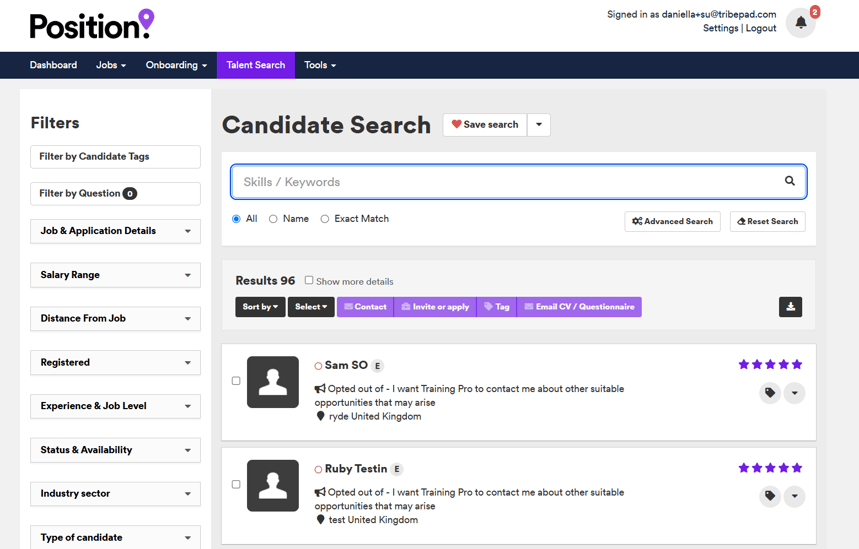This screenshot has height=549, width=859.
Task: Click the tag icon for Sam SO
Action: coord(770,393)
